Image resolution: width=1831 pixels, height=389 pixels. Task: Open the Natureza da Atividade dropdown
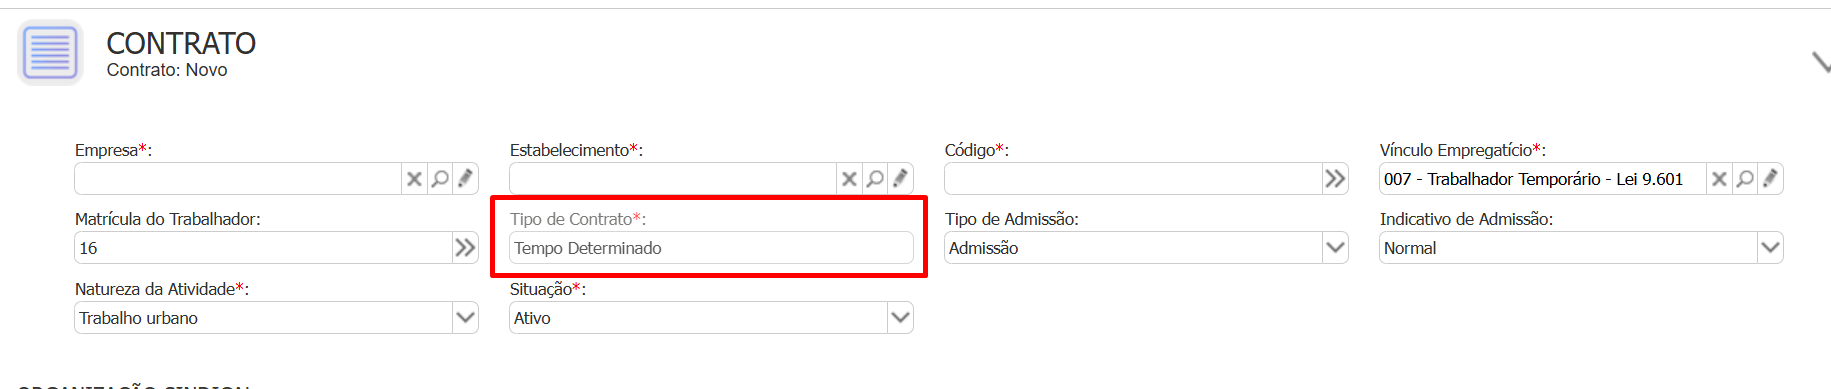(465, 318)
